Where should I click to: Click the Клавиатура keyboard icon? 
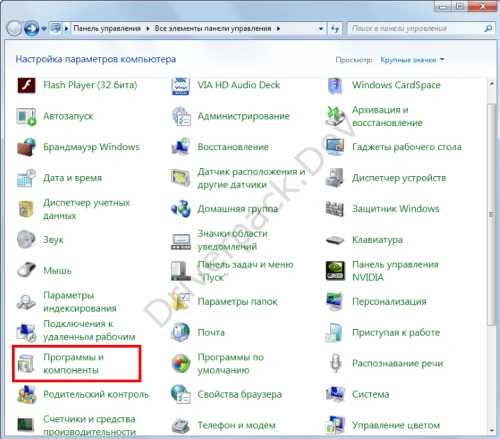click(x=335, y=240)
